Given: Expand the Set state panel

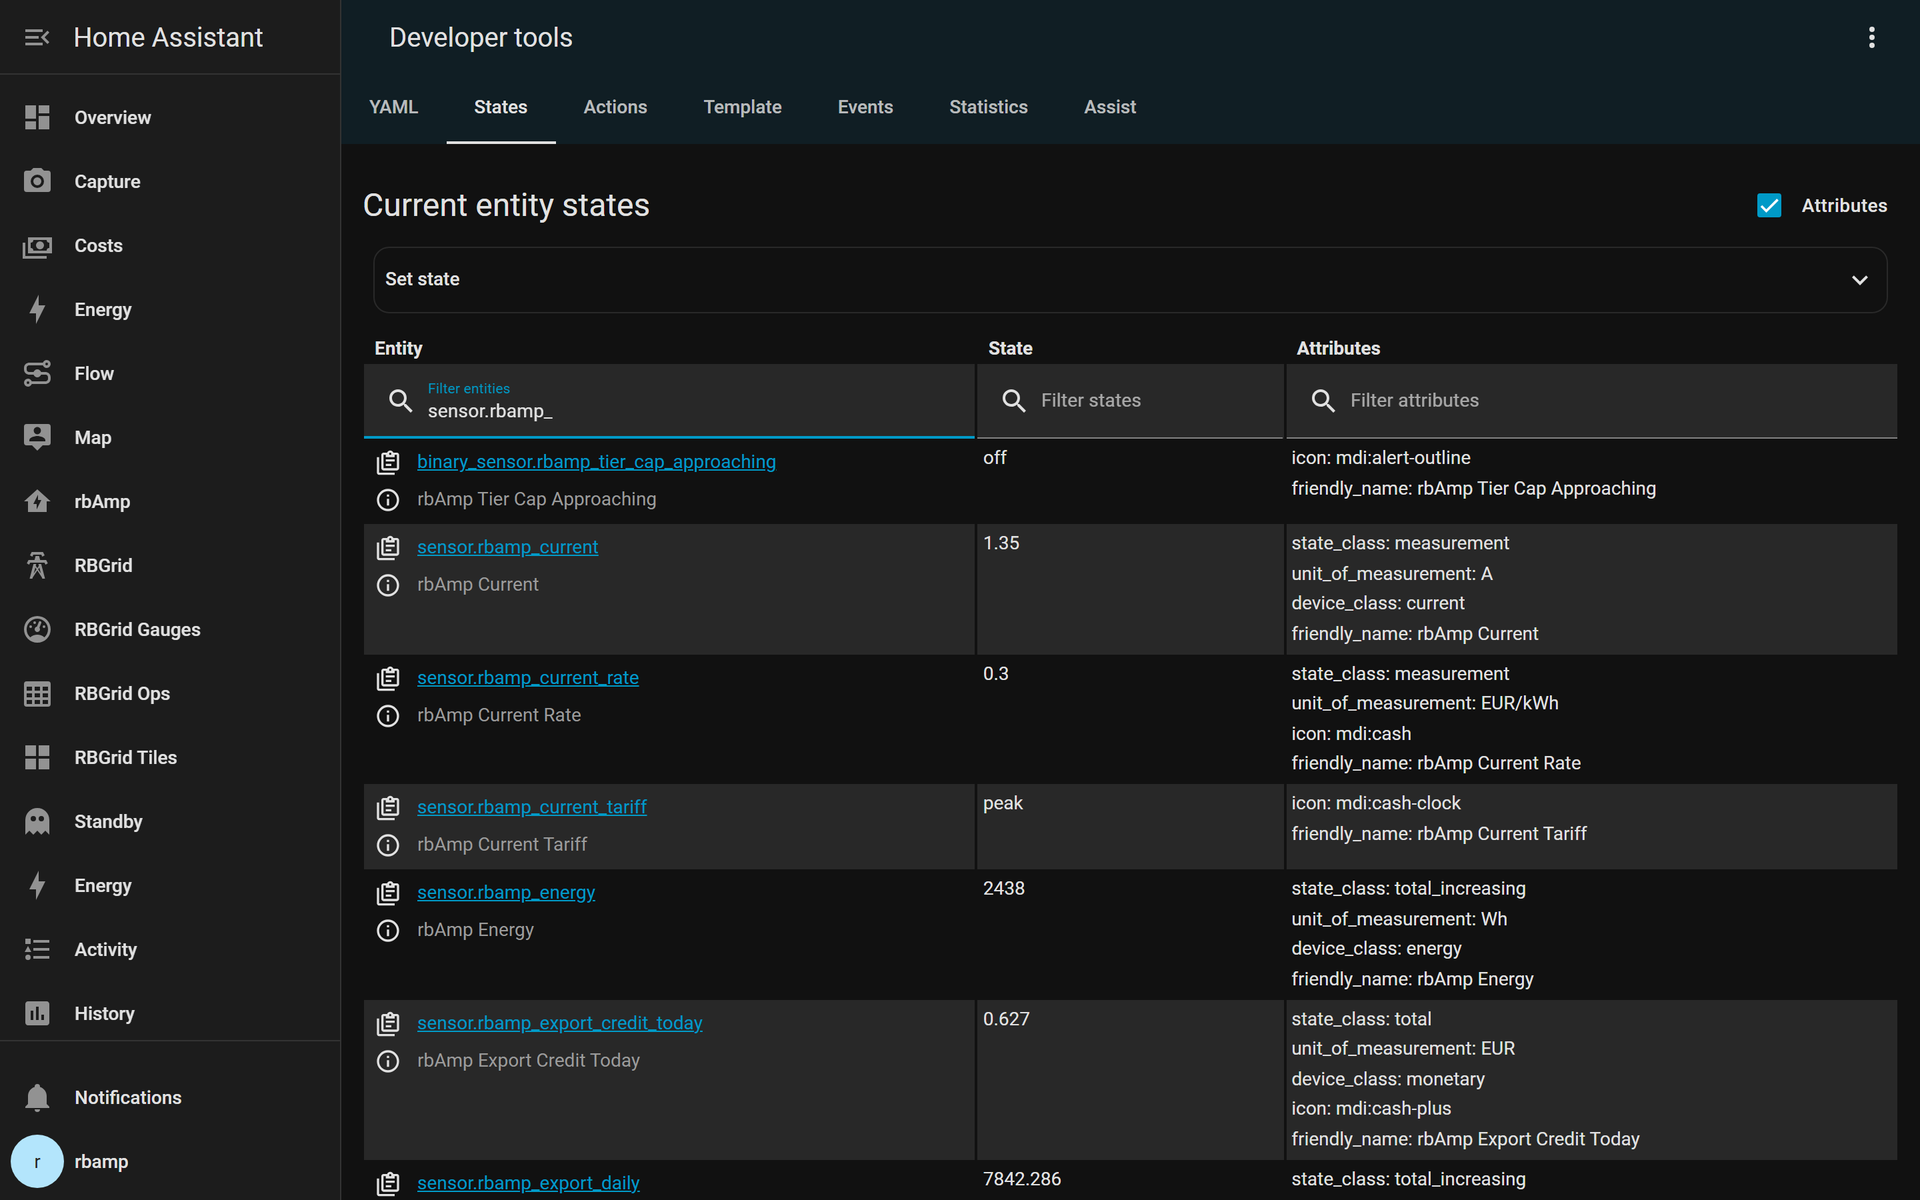Looking at the screenshot, I should (x=1130, y=280).
